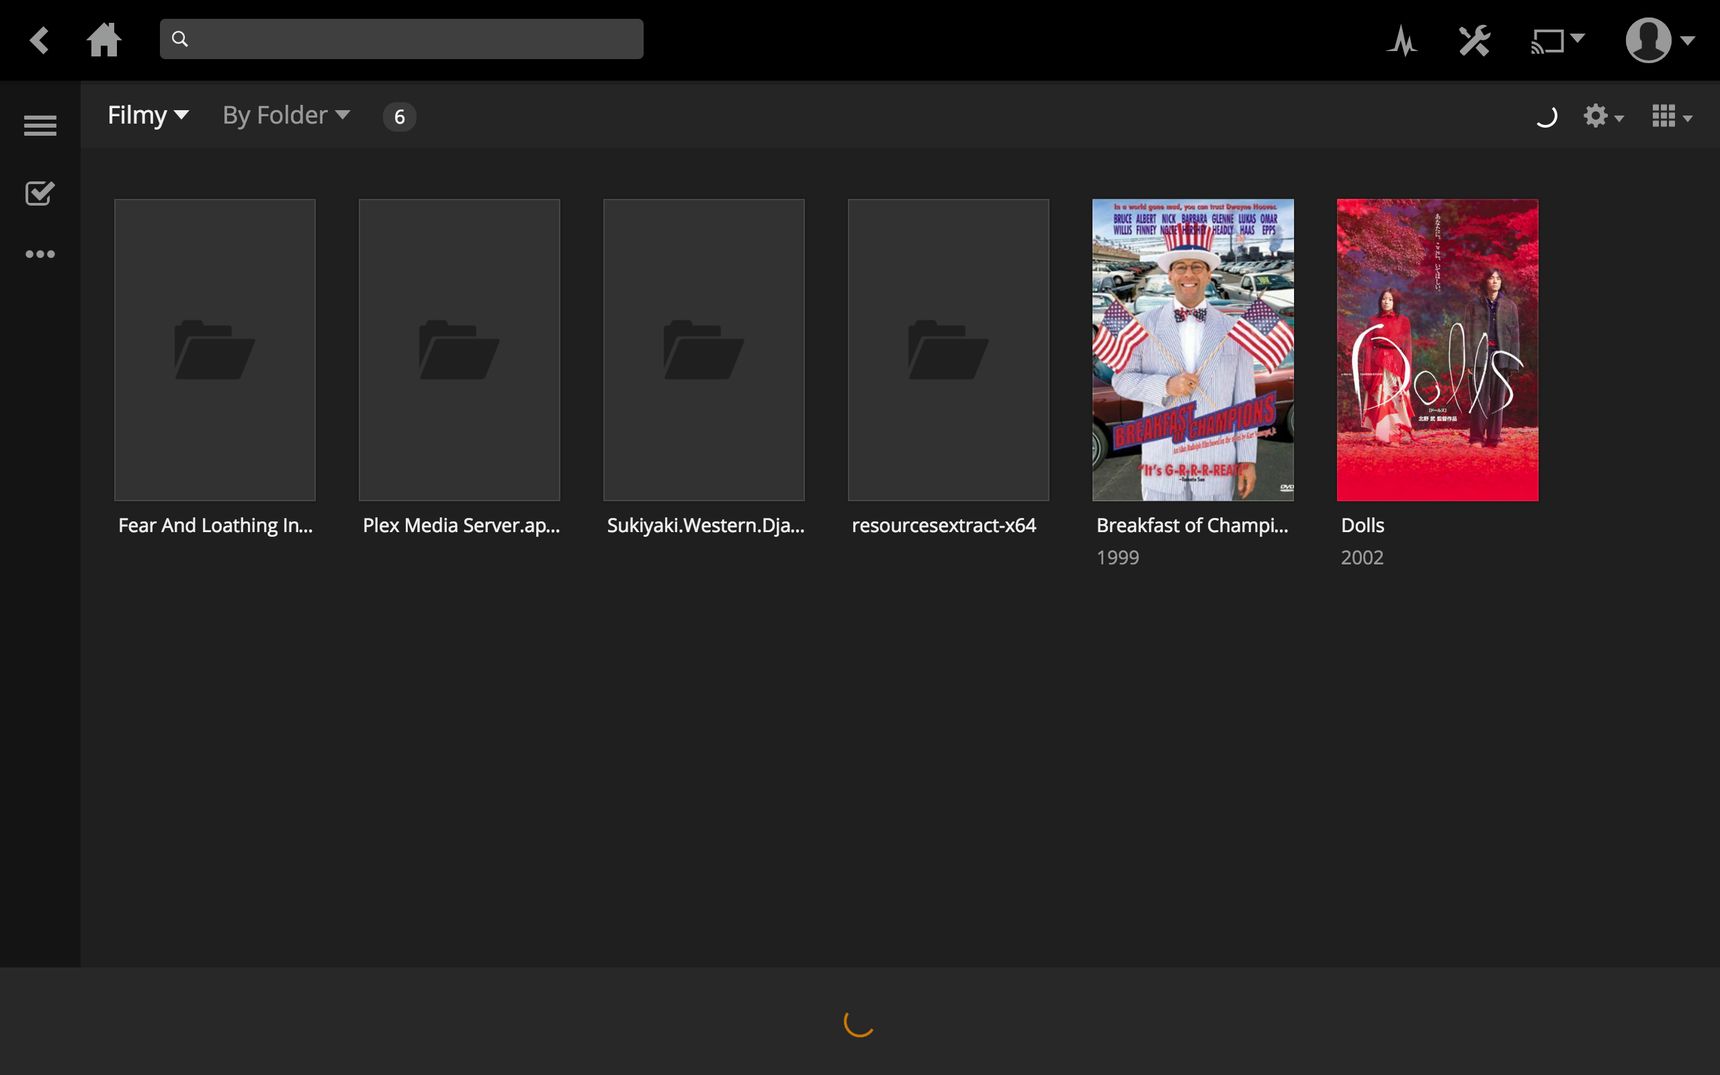Open the By Folder filter dropdown
This screenshot has height=1075, width=1720.
tap(286, 115)
